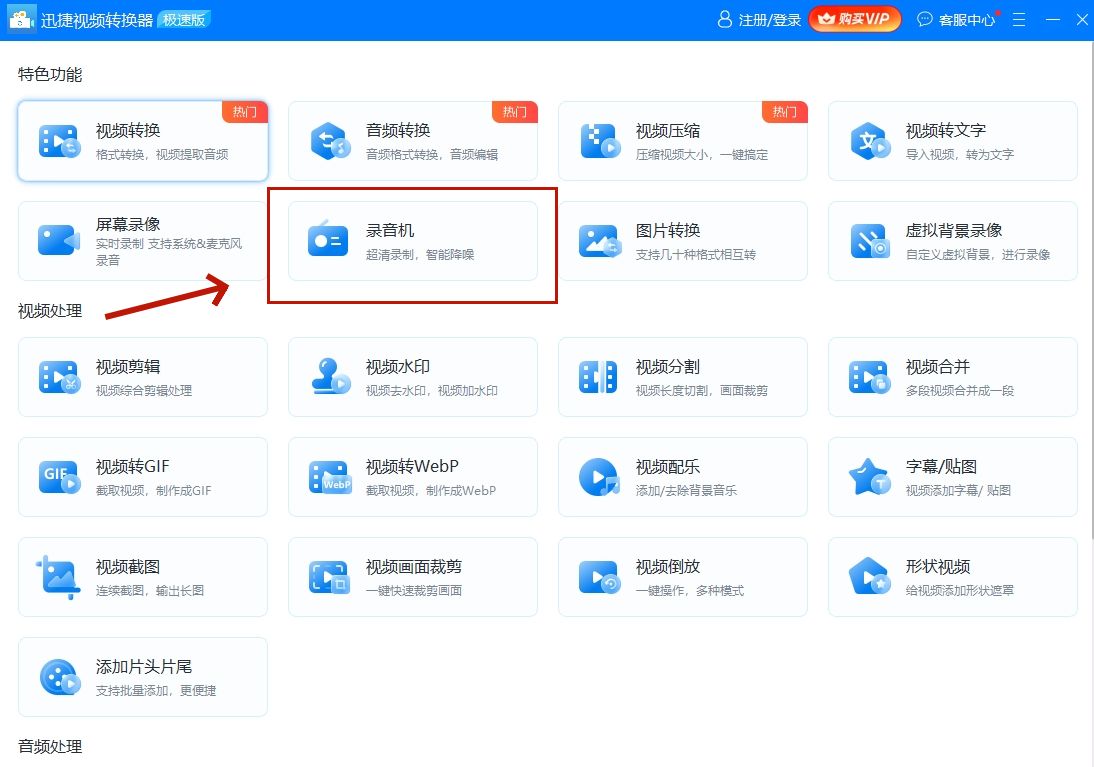Click the vertical scrollbar on the right edge
Image resolution: width=1094 pixels, height=767 pixels.
click(1091, 290)
